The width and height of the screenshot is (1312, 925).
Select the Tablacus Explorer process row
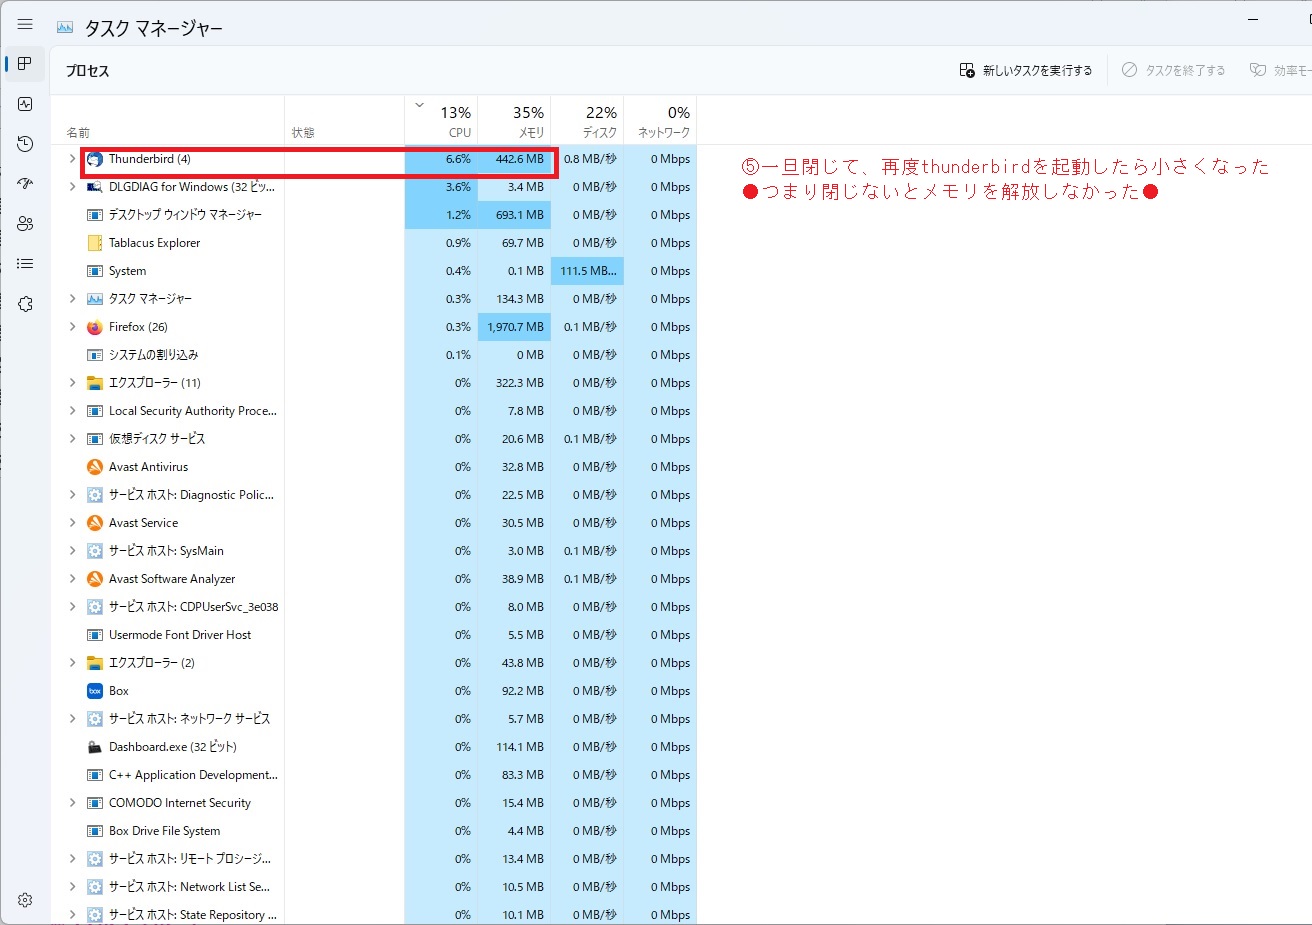154,243
